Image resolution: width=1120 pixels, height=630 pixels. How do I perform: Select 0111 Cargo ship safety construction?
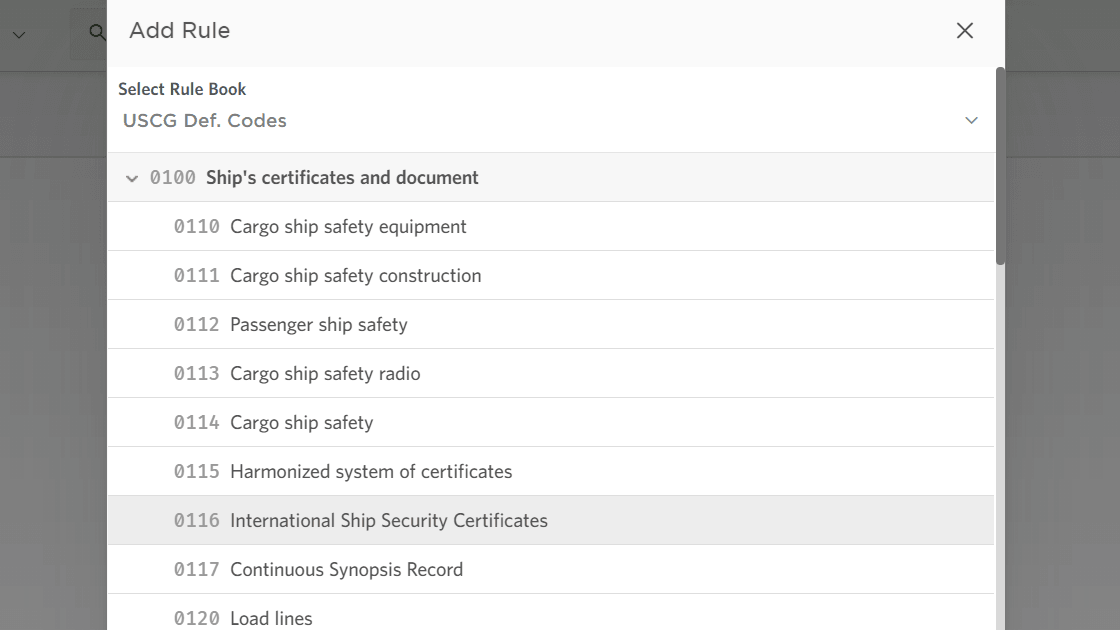tap(355, 276)
